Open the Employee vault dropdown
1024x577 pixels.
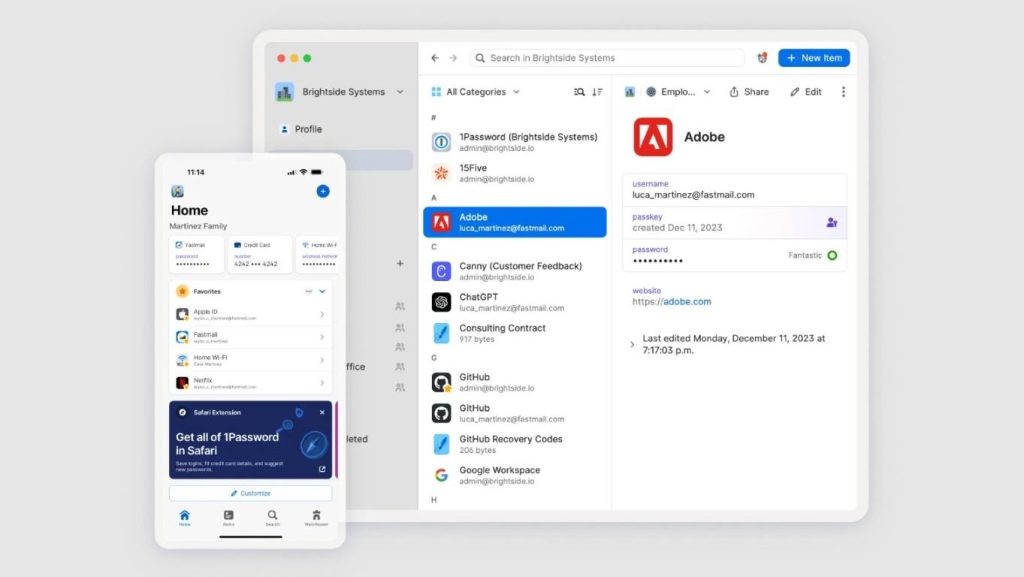678,92
